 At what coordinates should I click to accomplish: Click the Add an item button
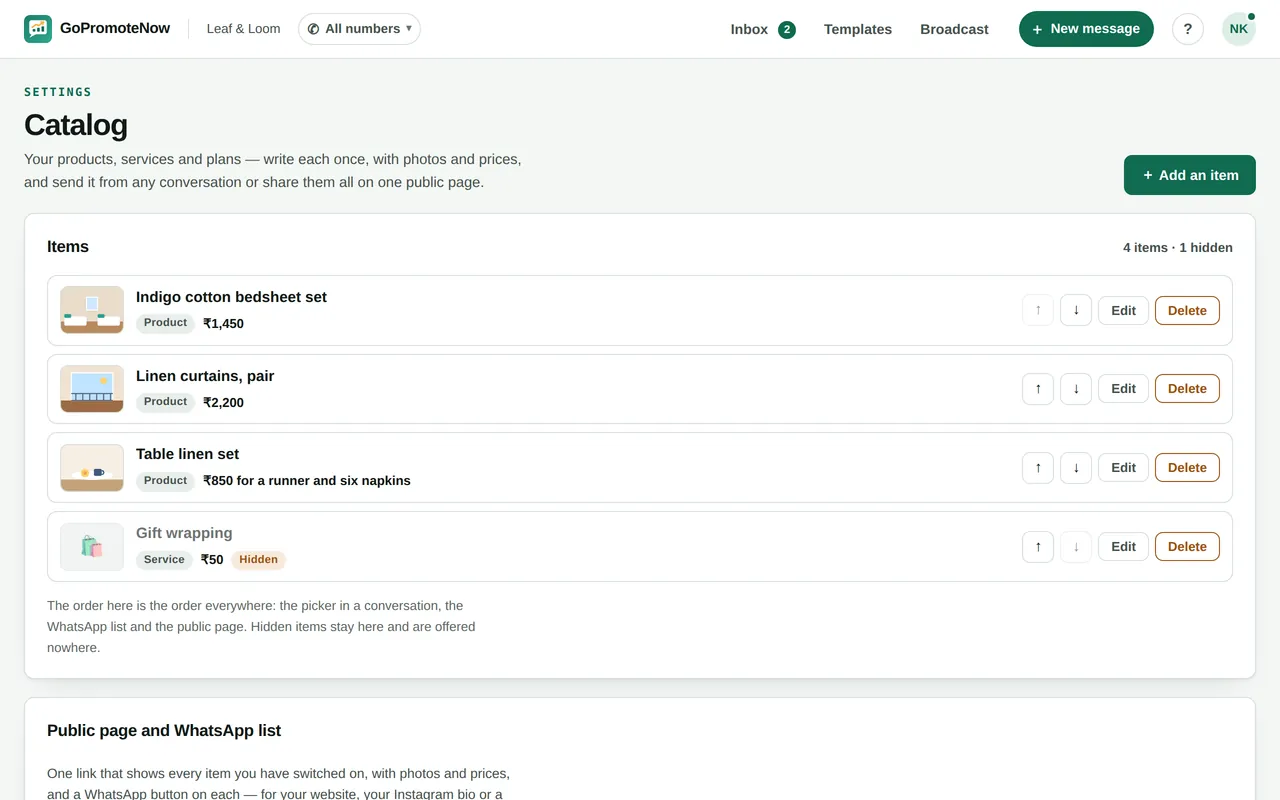[x=1190, y=175]
